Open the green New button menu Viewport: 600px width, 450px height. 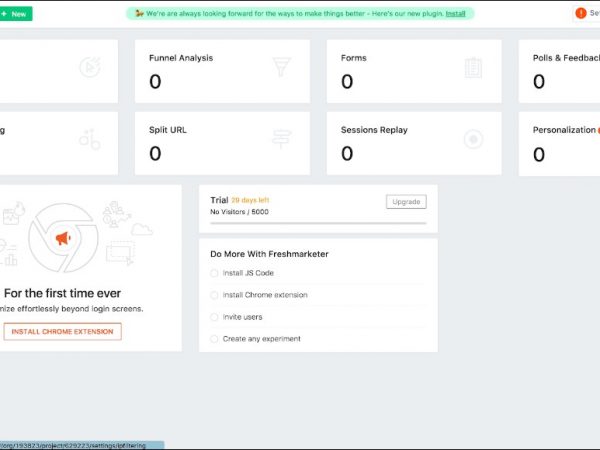[15, 14]
